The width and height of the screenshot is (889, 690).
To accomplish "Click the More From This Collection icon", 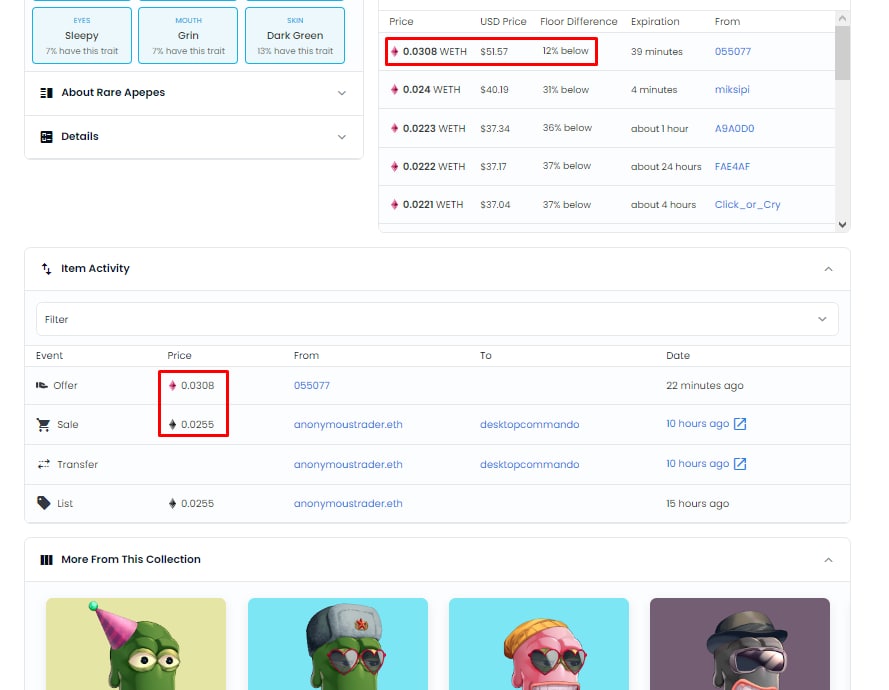I will tap(46, 560).
